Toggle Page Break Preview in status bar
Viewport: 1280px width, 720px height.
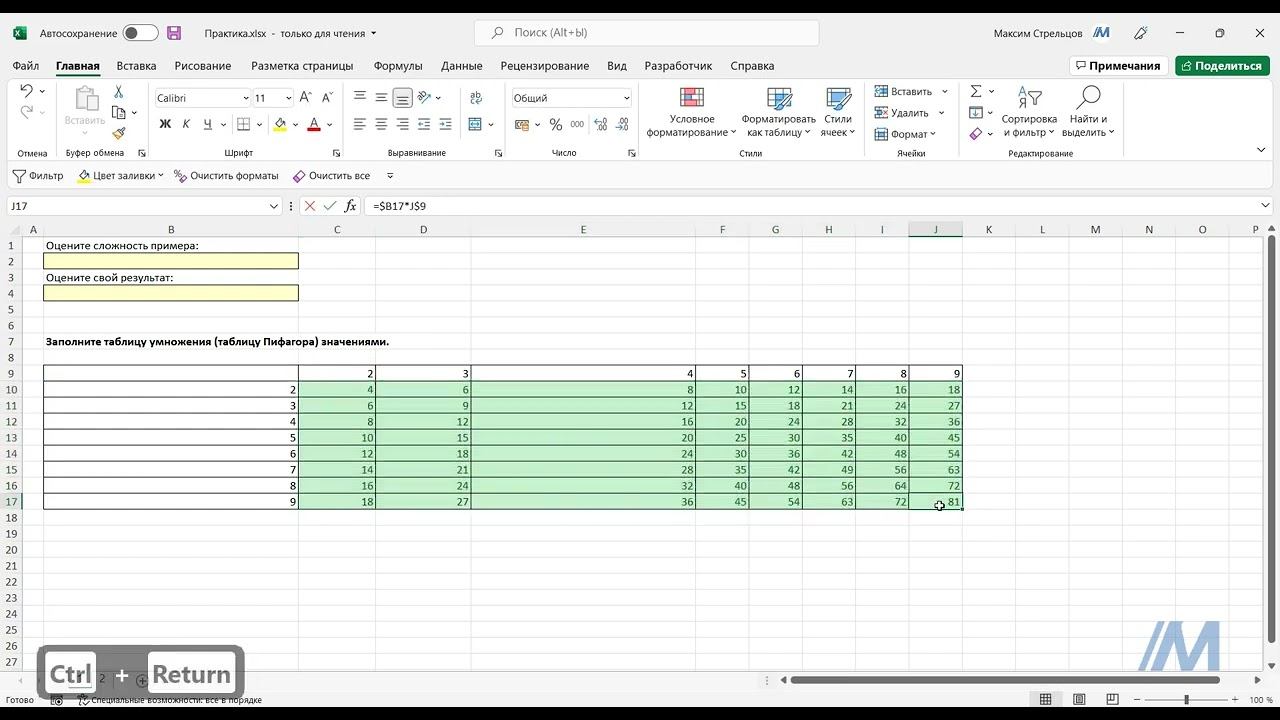click(1112, 699)
